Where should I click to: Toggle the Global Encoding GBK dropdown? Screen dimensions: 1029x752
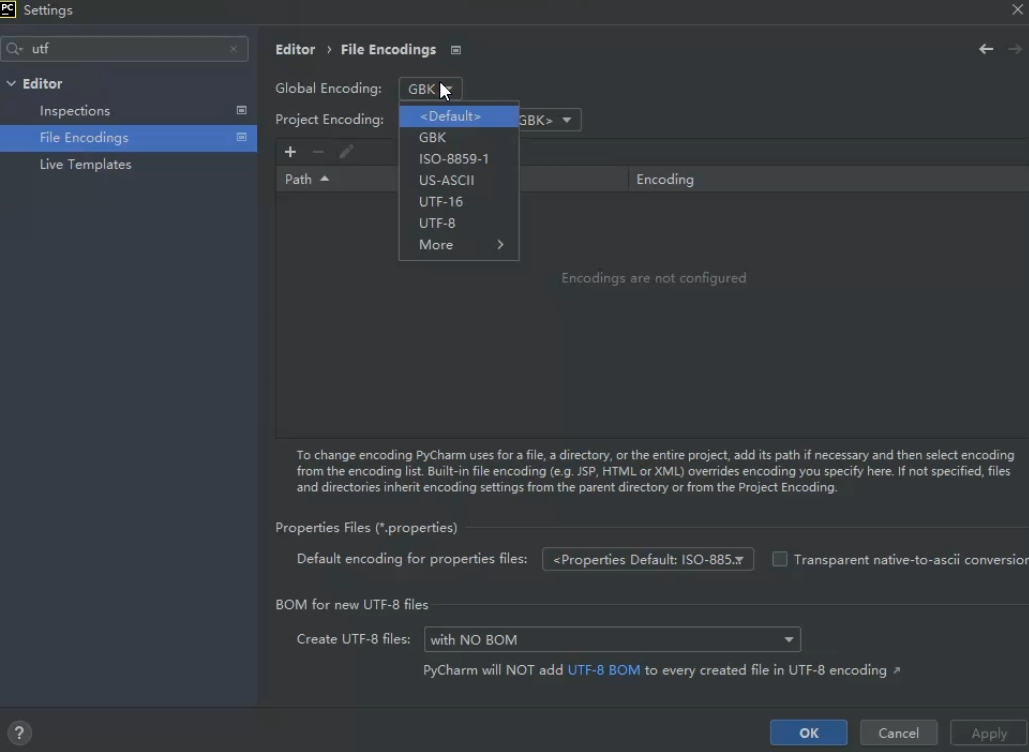pyautogui.click(x=430, y=89)
